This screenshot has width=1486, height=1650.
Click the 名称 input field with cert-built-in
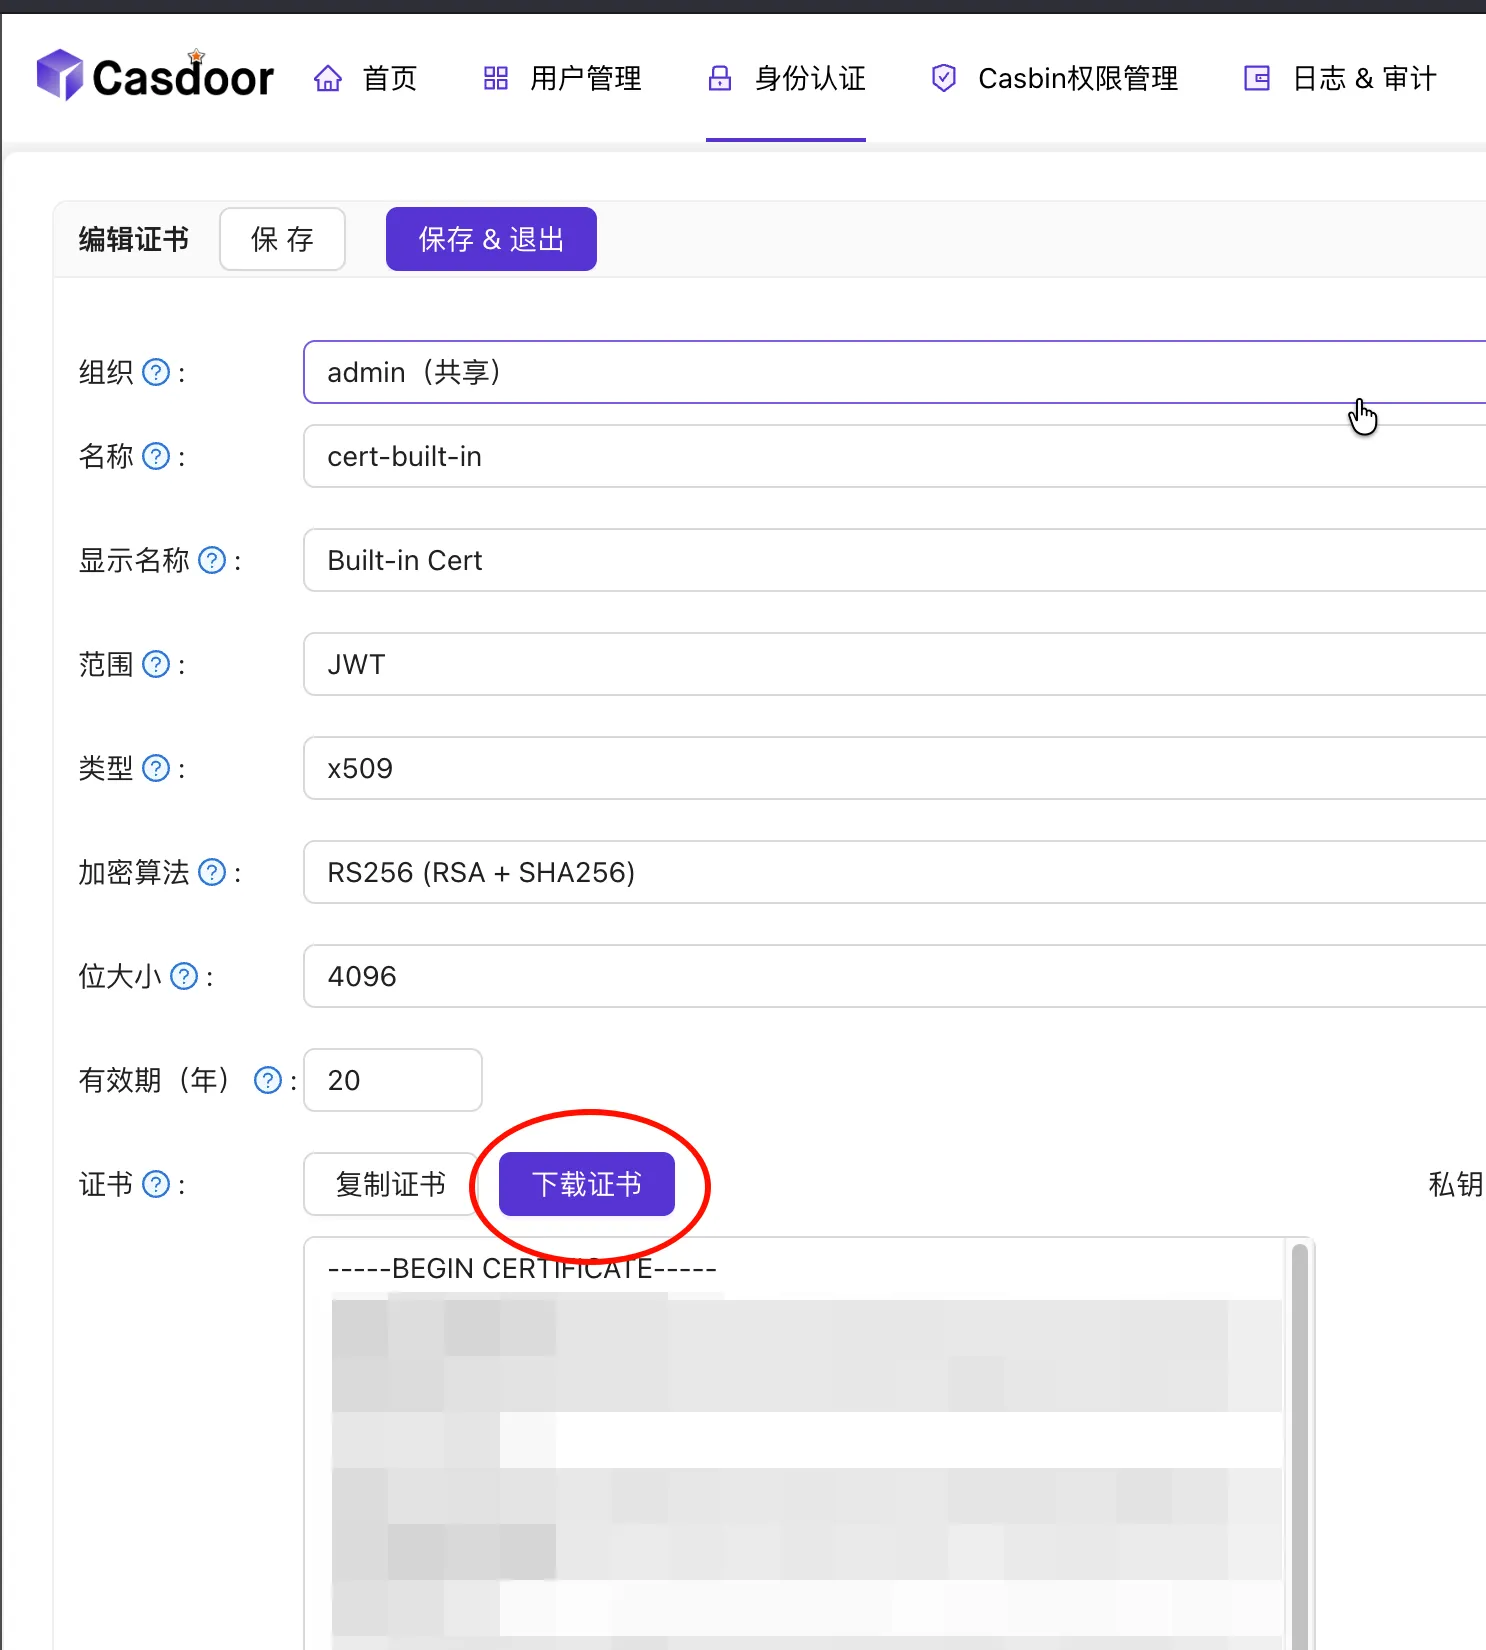[x=890, y=457]
